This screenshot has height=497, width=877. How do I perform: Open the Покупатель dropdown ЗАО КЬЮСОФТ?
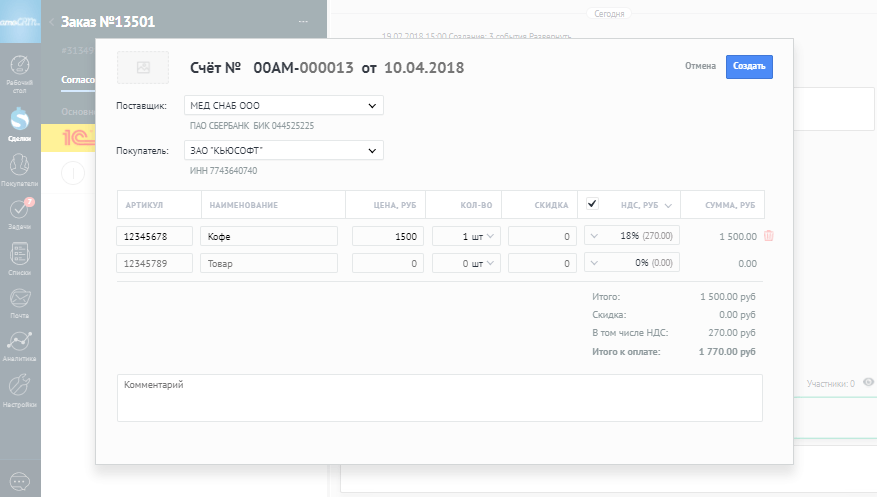[284, 150]
